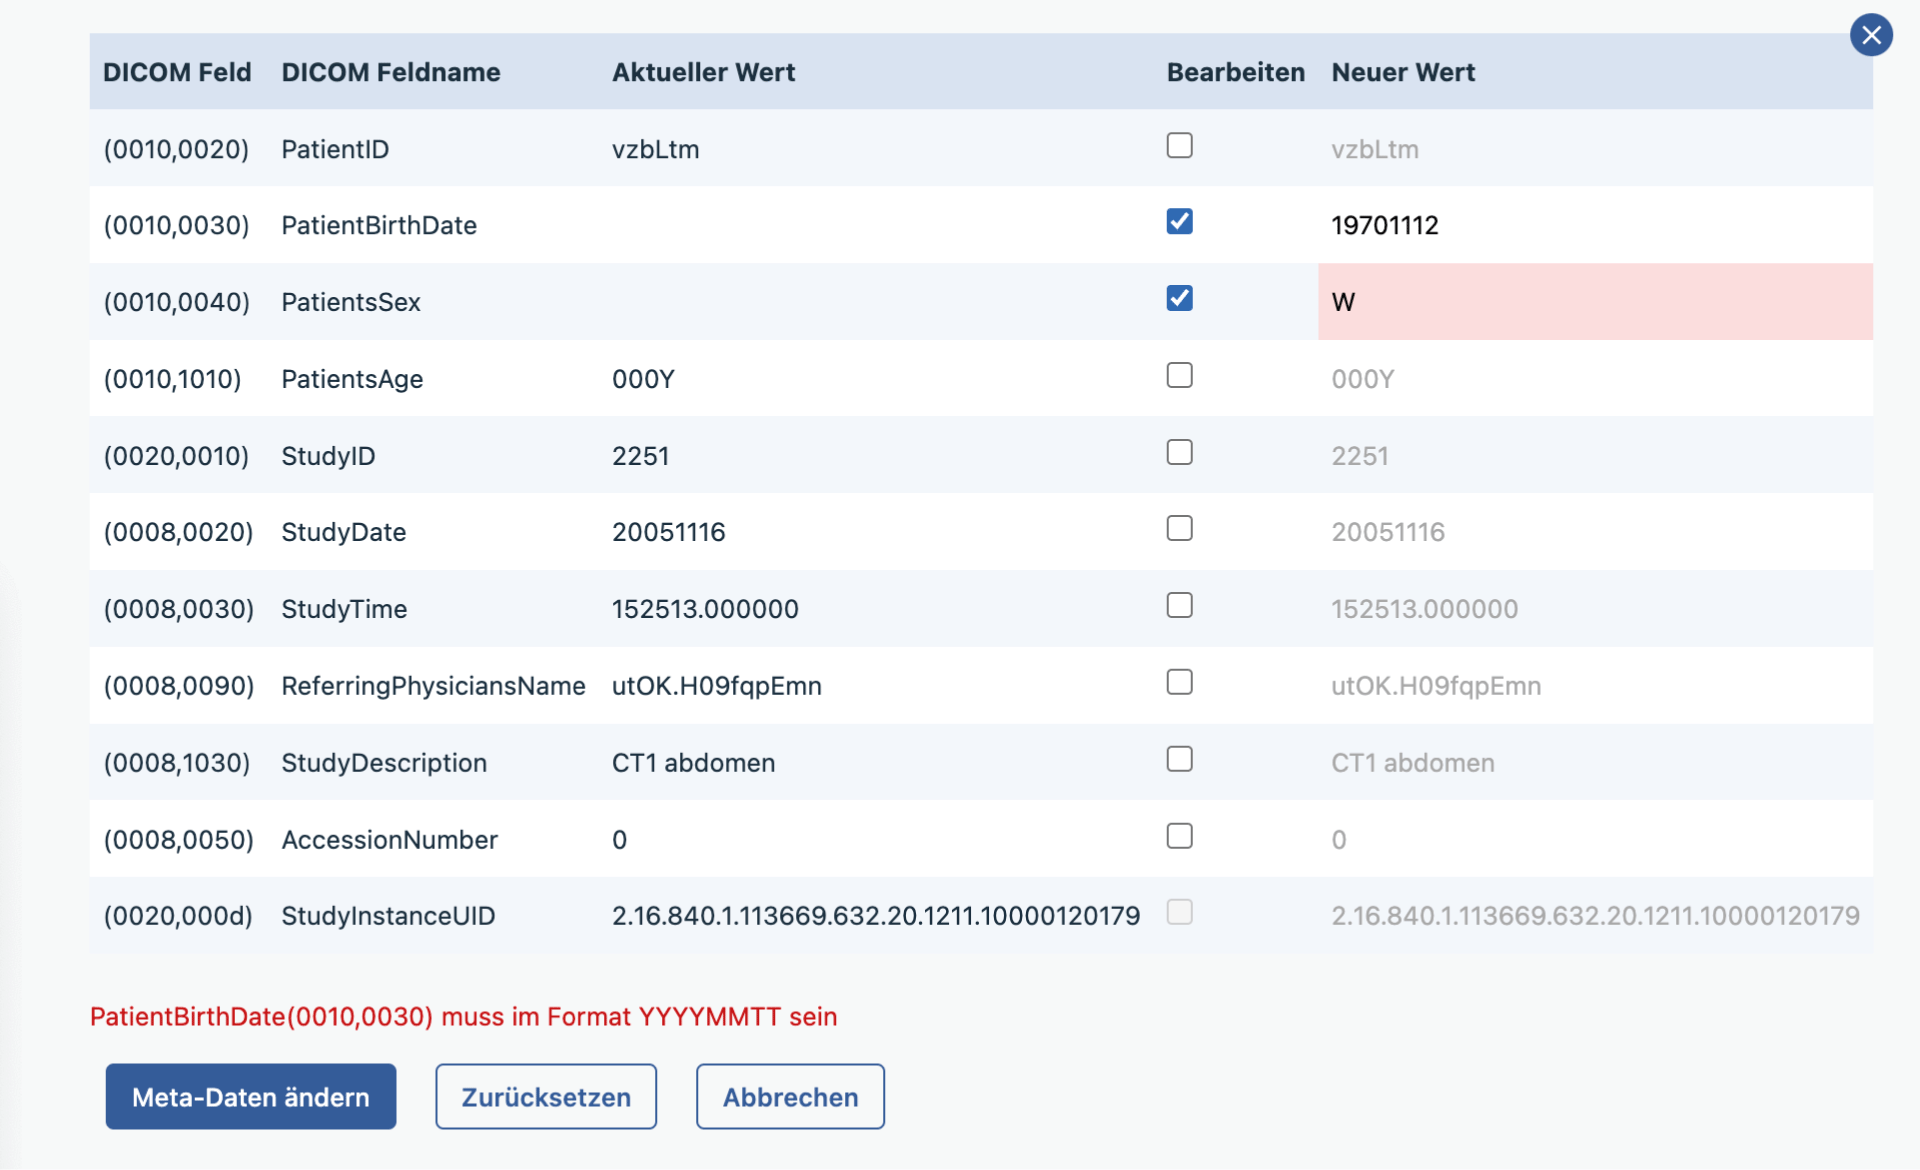Screen dimensions: 1920x1170
Task: Select tag text (0020,000d)
Action: pyautogui.click(x=178, y=916)
